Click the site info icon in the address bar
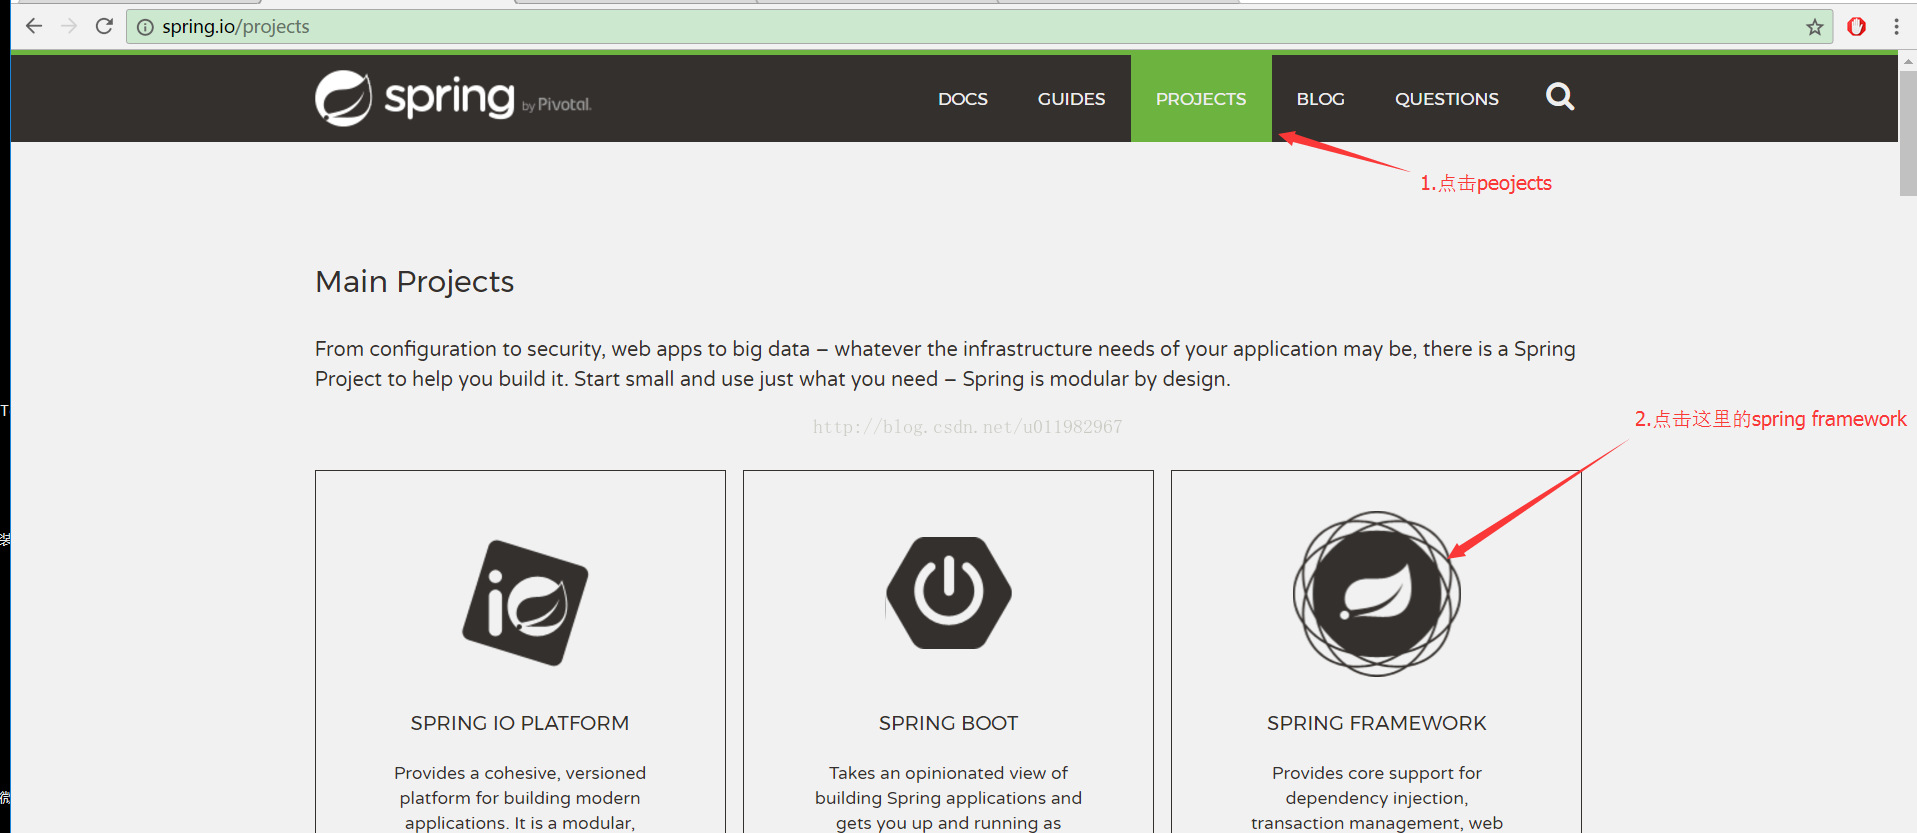1917x833 pixels. coord(145,27)
